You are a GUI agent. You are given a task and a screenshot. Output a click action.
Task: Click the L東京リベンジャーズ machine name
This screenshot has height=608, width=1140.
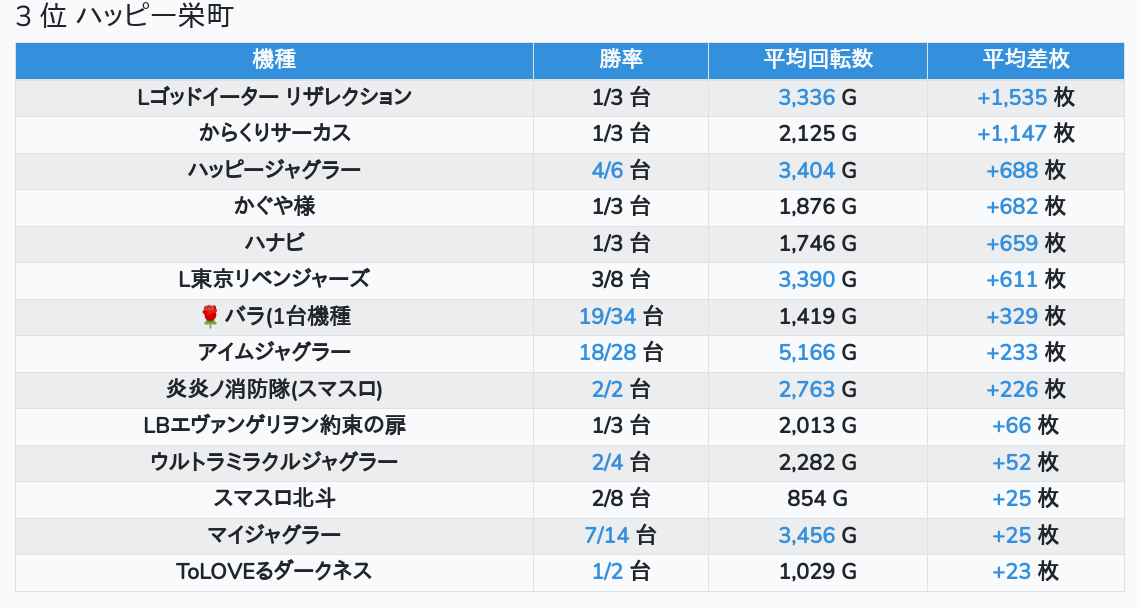tap(274, 279)
